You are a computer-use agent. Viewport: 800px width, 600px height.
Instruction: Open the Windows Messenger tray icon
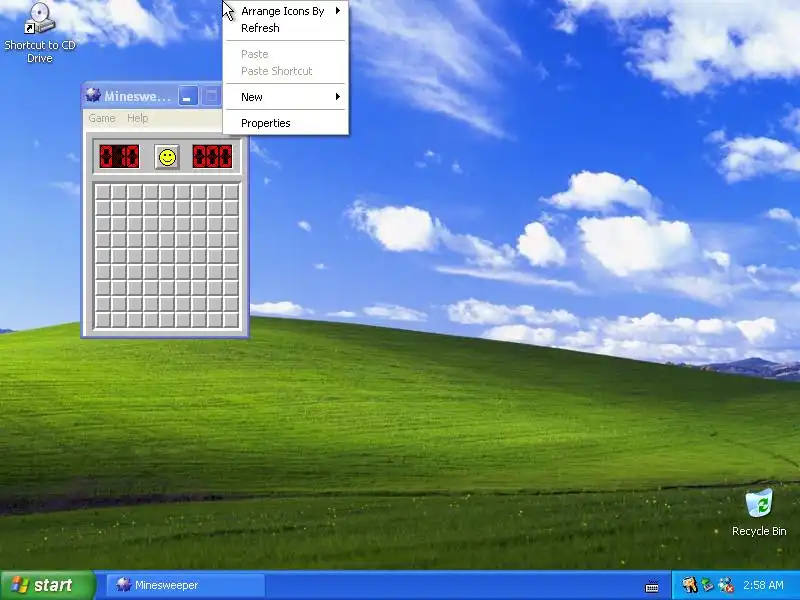click(726, 585)
